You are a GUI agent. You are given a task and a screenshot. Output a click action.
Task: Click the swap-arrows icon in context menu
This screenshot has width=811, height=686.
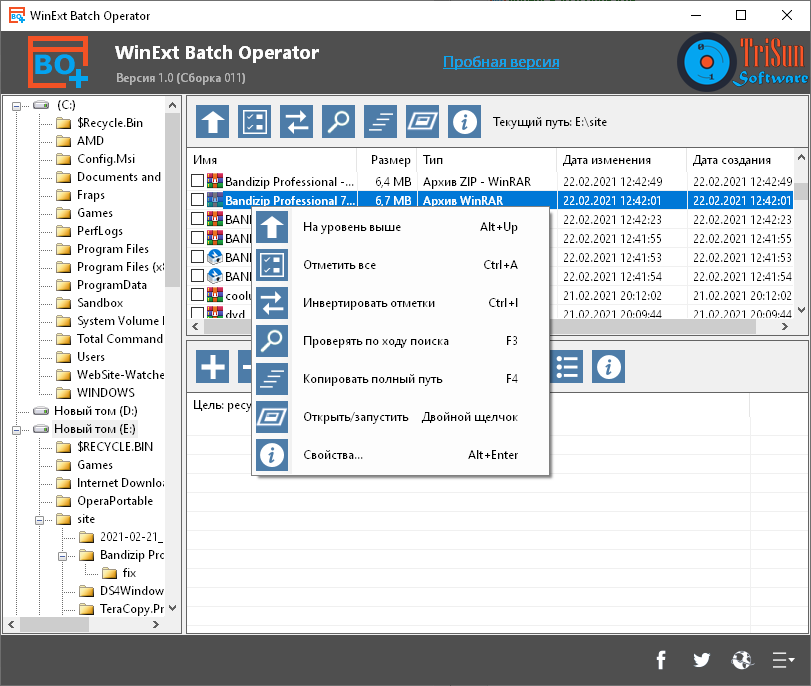[x=272, y=303]
